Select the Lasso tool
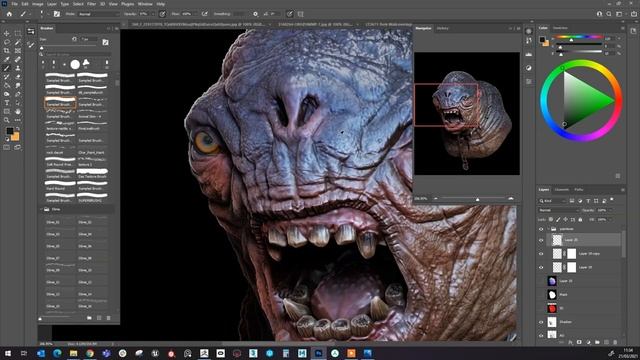This screenshot has width=640, height=360. pyautogui.click(x=7, y=42)
